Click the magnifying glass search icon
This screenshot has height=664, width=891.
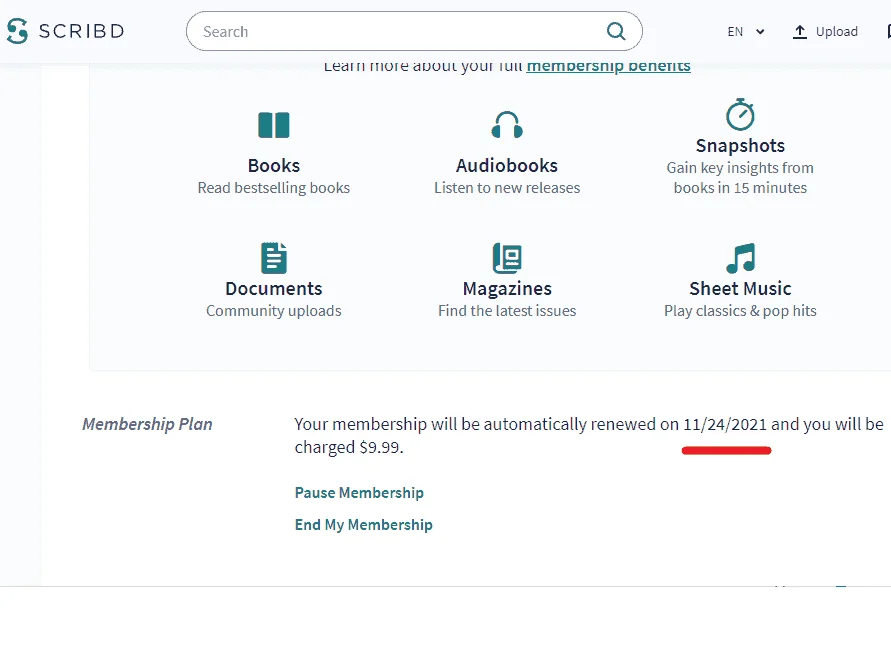[x=615, y=31]
